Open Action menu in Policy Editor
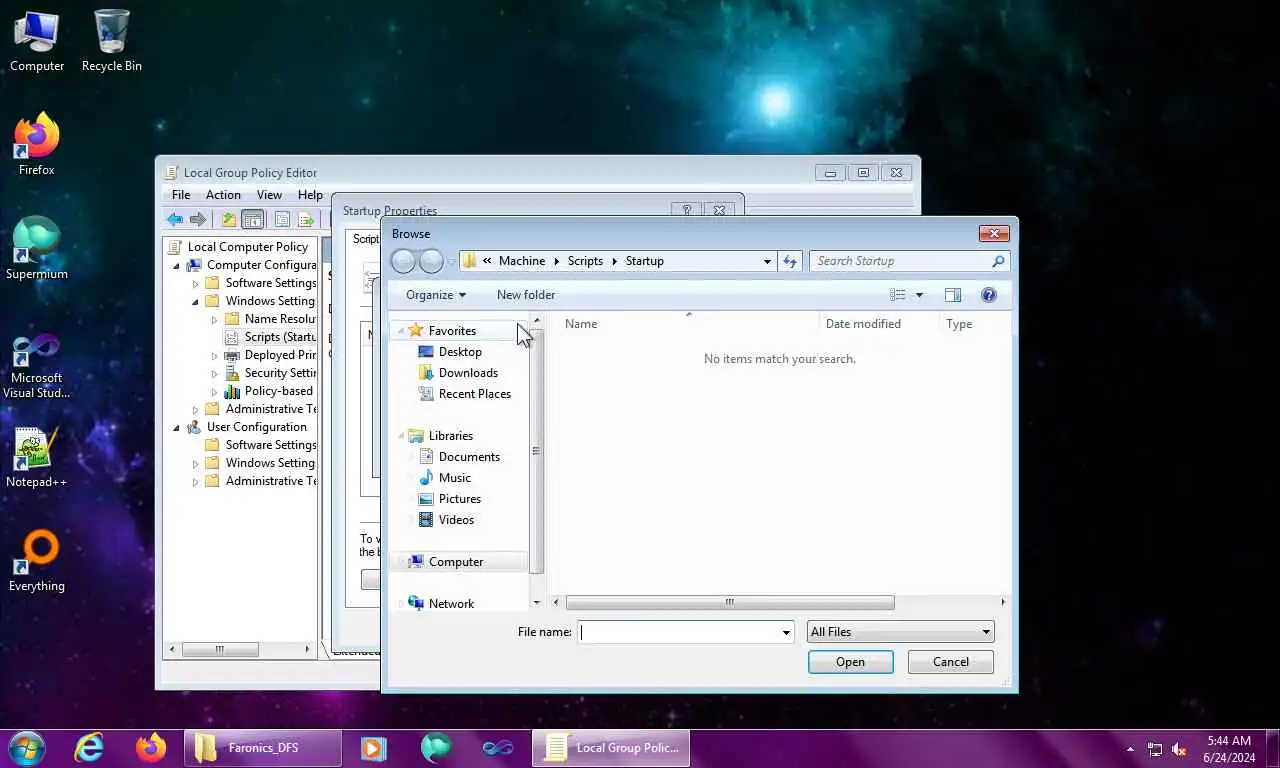 [x=223, y=195]
